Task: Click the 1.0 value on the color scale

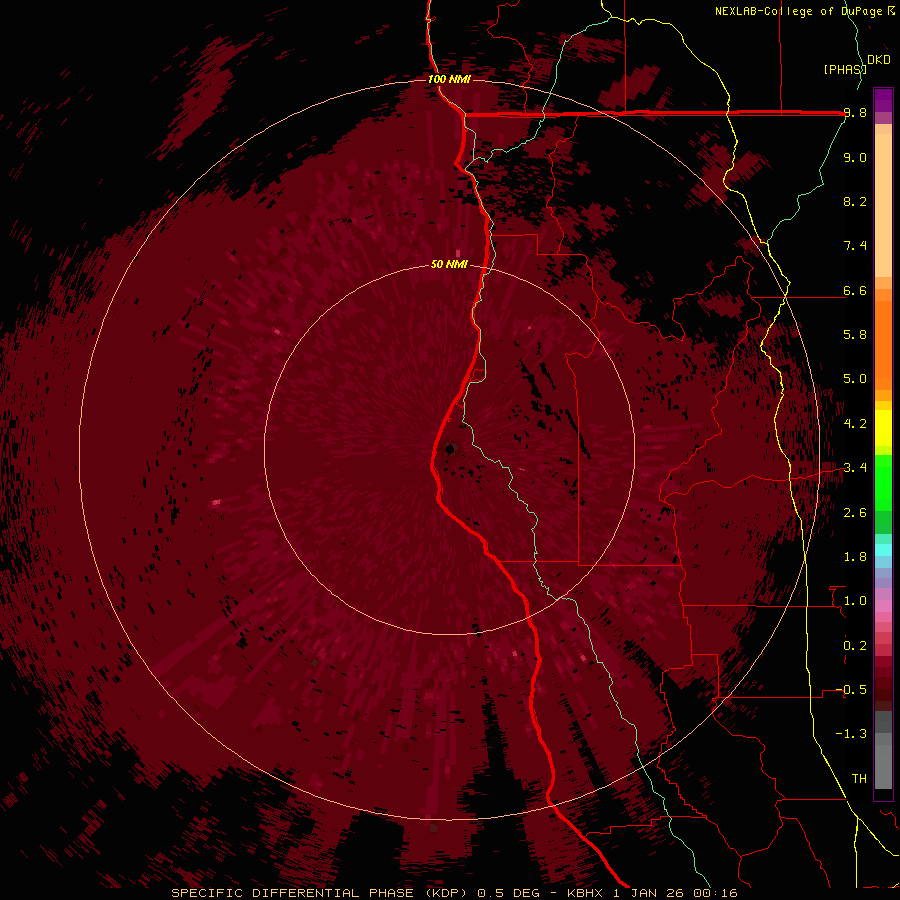Action: (855, 601)
